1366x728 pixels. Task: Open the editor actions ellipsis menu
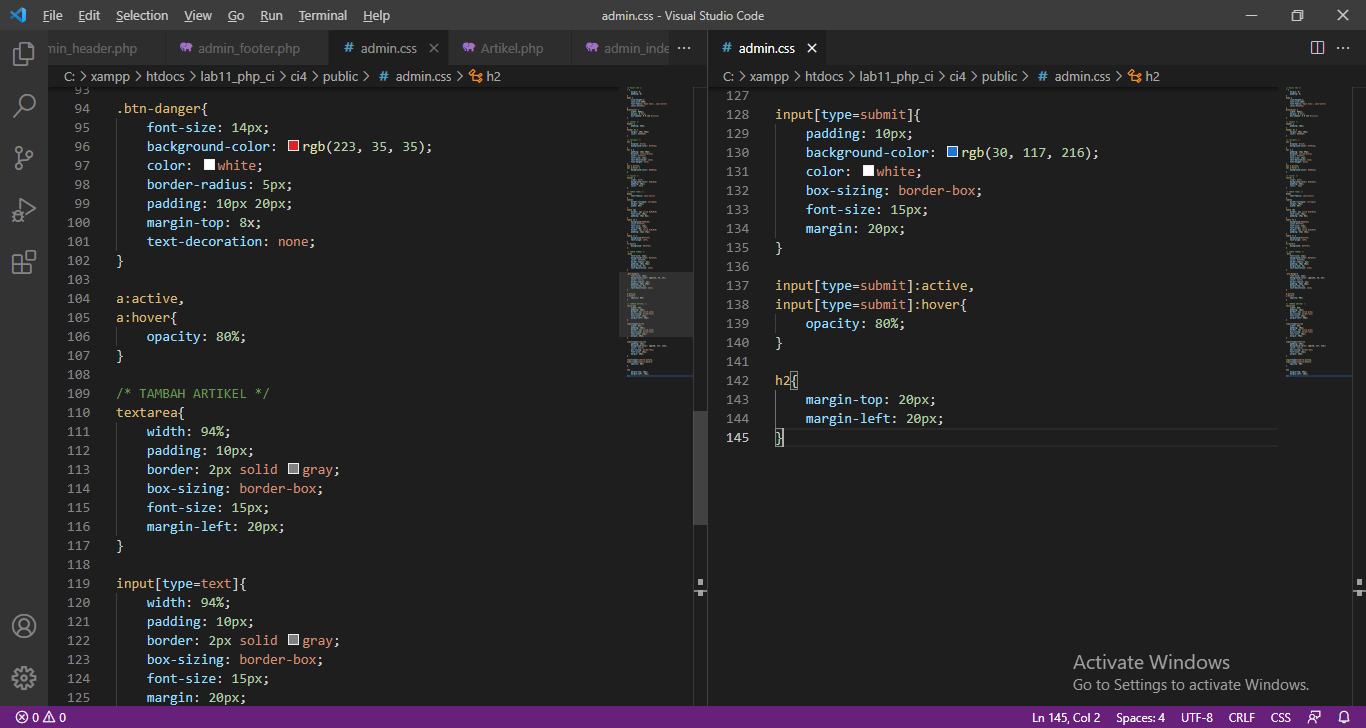point(1343,48)
